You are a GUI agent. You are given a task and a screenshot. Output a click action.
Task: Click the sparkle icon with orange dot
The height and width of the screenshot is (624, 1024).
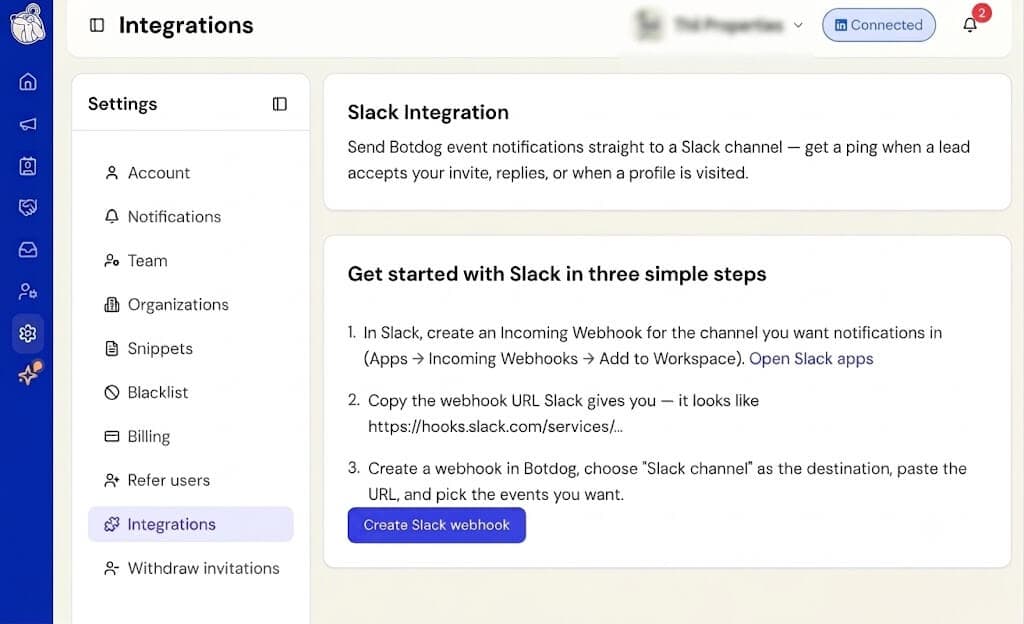[29, 374]
